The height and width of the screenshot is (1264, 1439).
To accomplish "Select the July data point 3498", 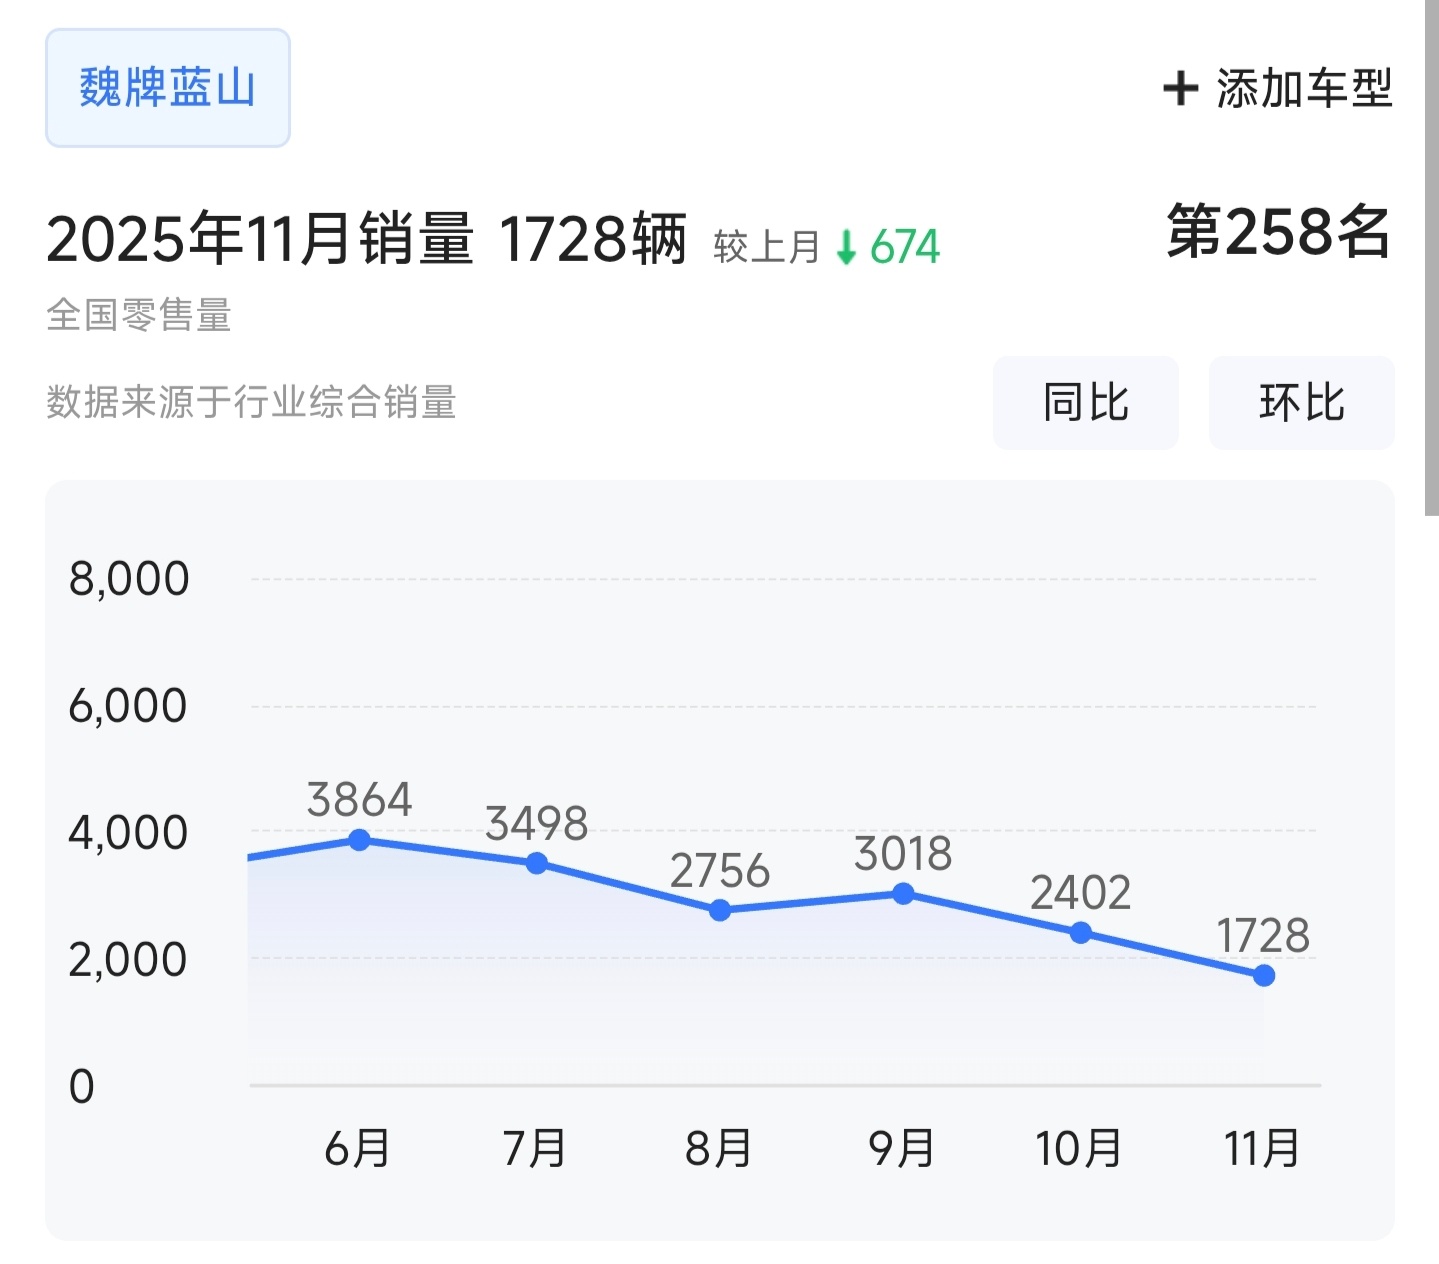I will (x=537, y=862).
